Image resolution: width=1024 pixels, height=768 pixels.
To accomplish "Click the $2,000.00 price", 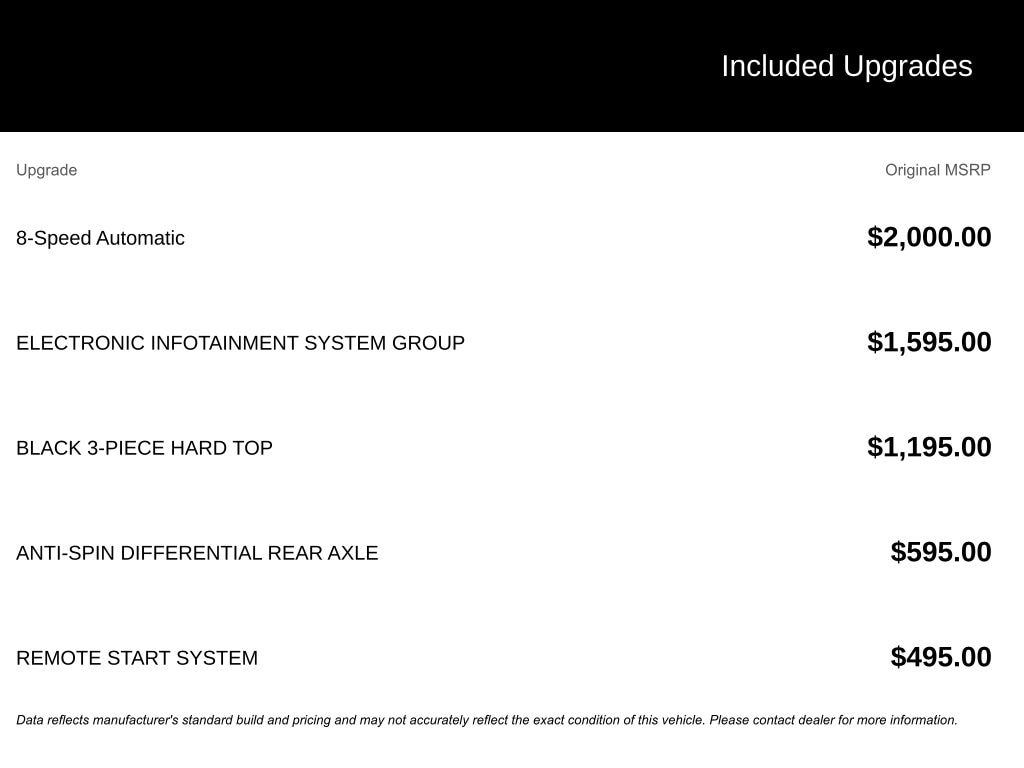I will coord(929,237).
